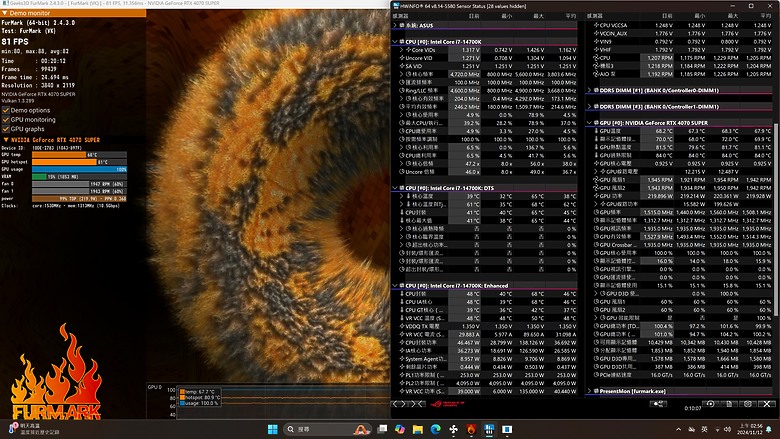Switch to HWiNFO via its taskbar icon
This screenshot has width=780, height=439.
point(489,429)
